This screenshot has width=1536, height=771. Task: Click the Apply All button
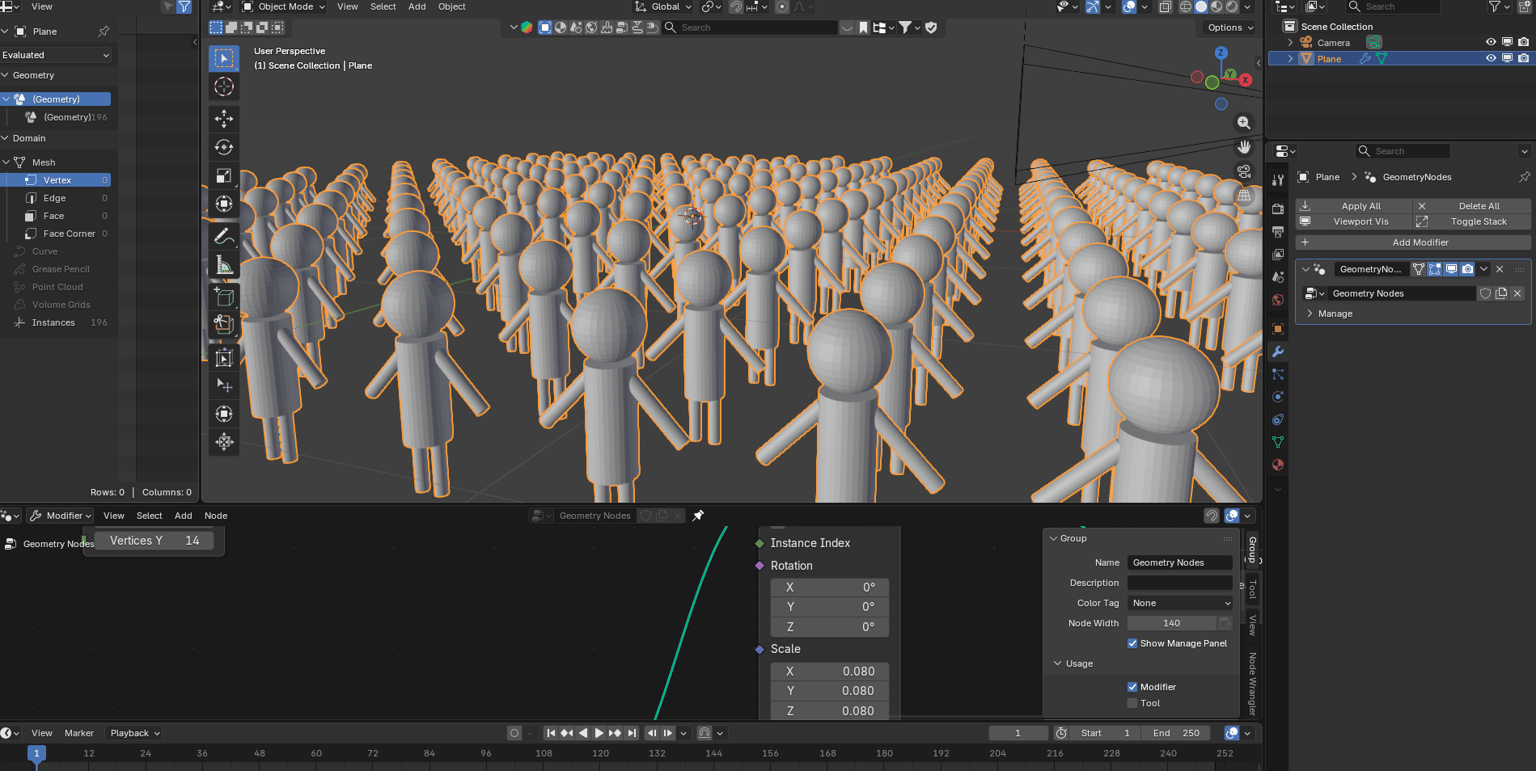point(1353,206)
